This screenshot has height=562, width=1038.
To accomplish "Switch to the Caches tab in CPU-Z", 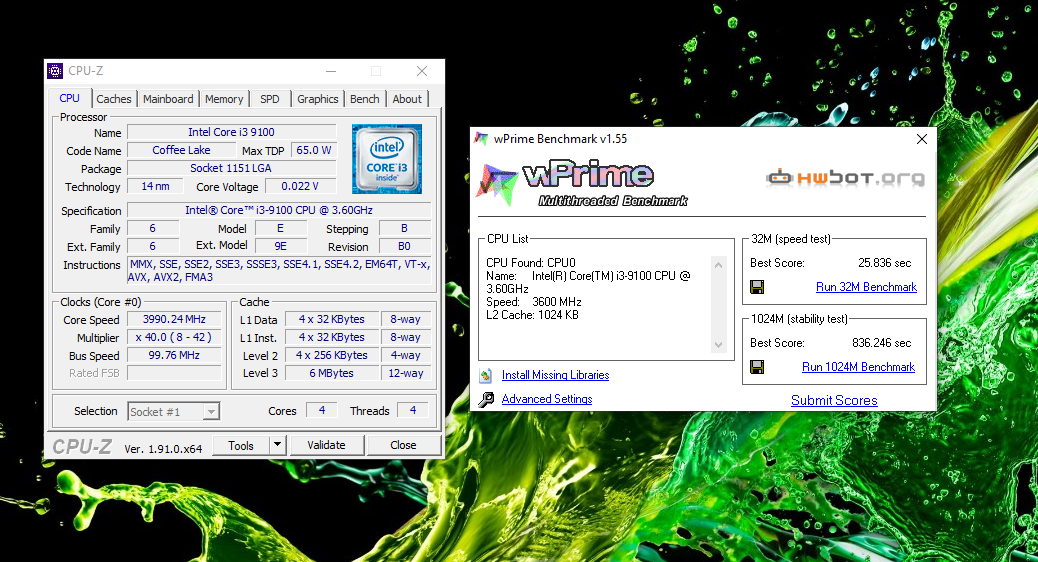I will (x=114, y=99).
